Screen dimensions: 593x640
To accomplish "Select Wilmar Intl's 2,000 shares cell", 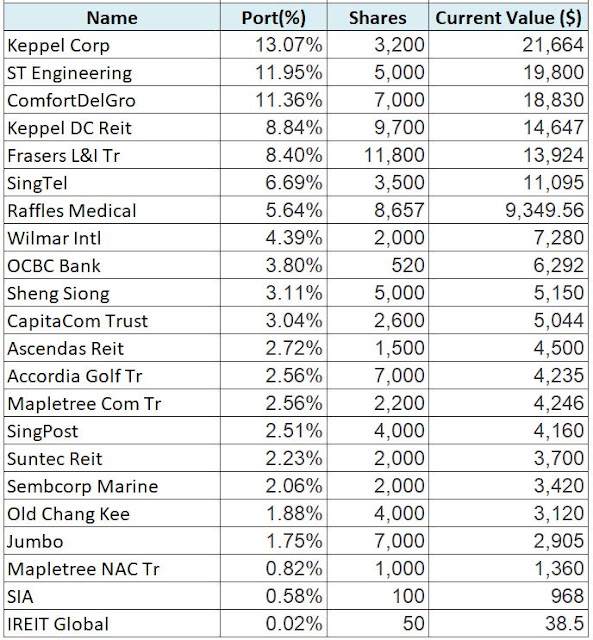I will coord(378,238).
